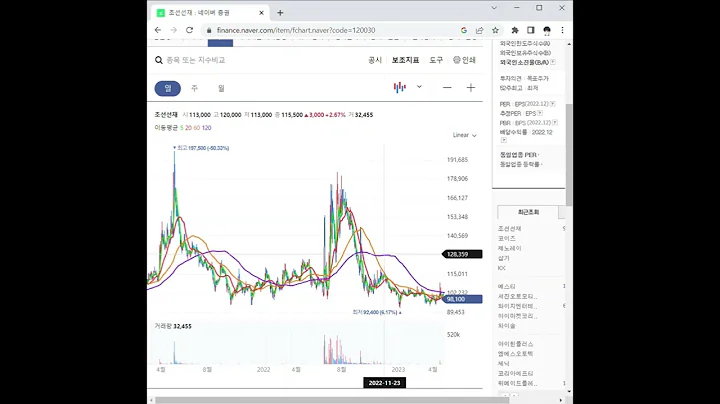Switch to the 최근조회 tab
The image size is (720, 404).
pyautogui.click(x=528, y=212)
